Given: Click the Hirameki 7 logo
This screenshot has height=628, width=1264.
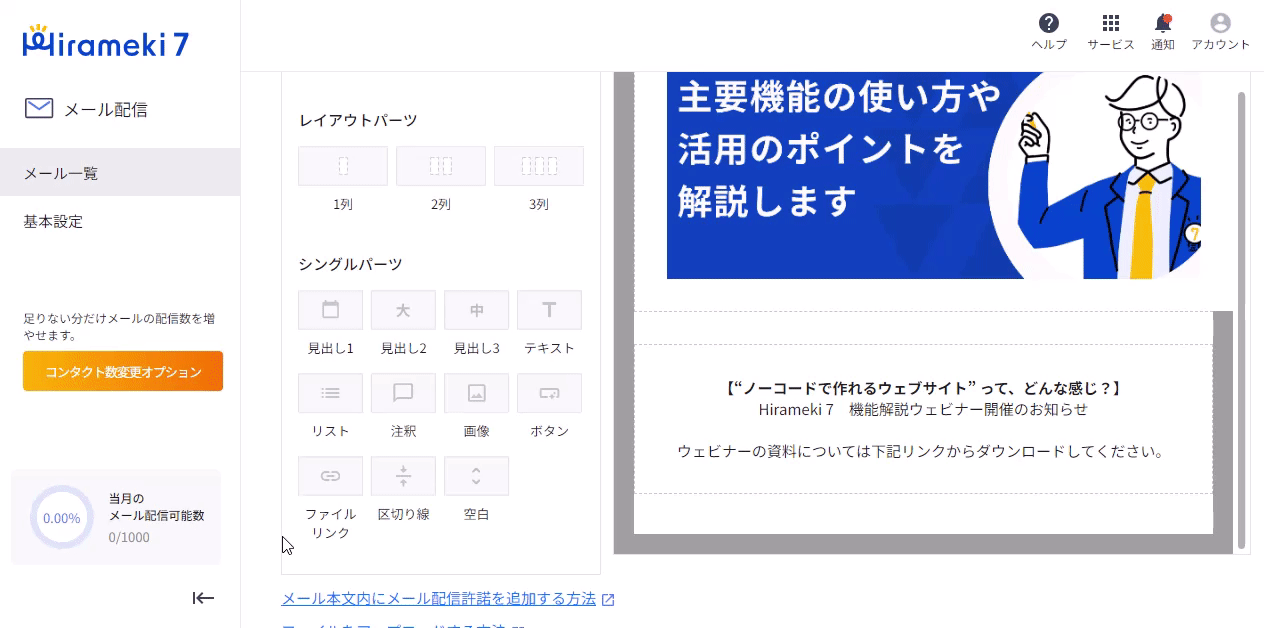Looking at the screenshot, I should coord(105,40).
